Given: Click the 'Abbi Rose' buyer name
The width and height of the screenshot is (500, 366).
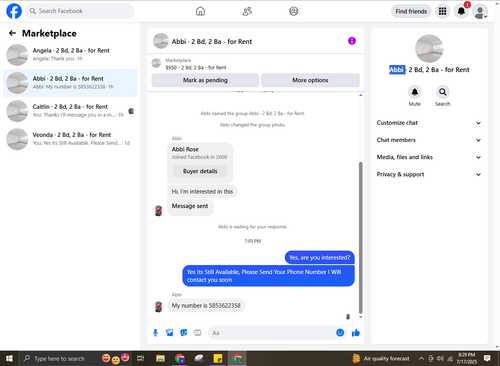Looking at the screenshot, I should tap(185, 149).
